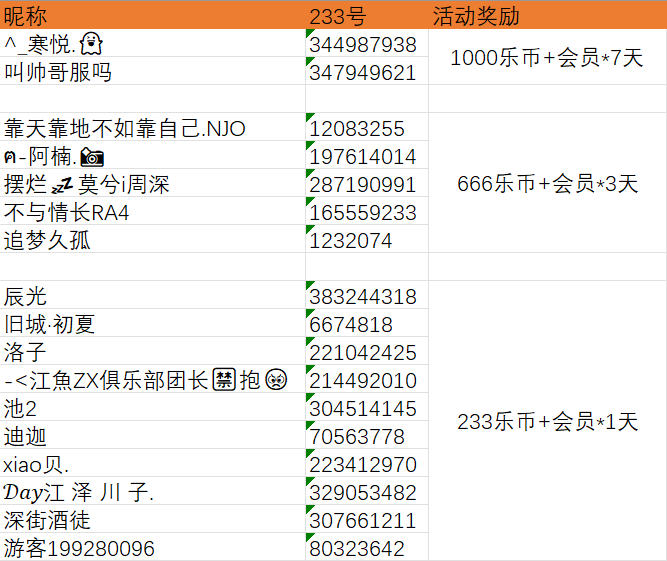This screenshot has width=667, height=561.
Task: Click the ID cell 383244318
Action: (x=367, y=296)
